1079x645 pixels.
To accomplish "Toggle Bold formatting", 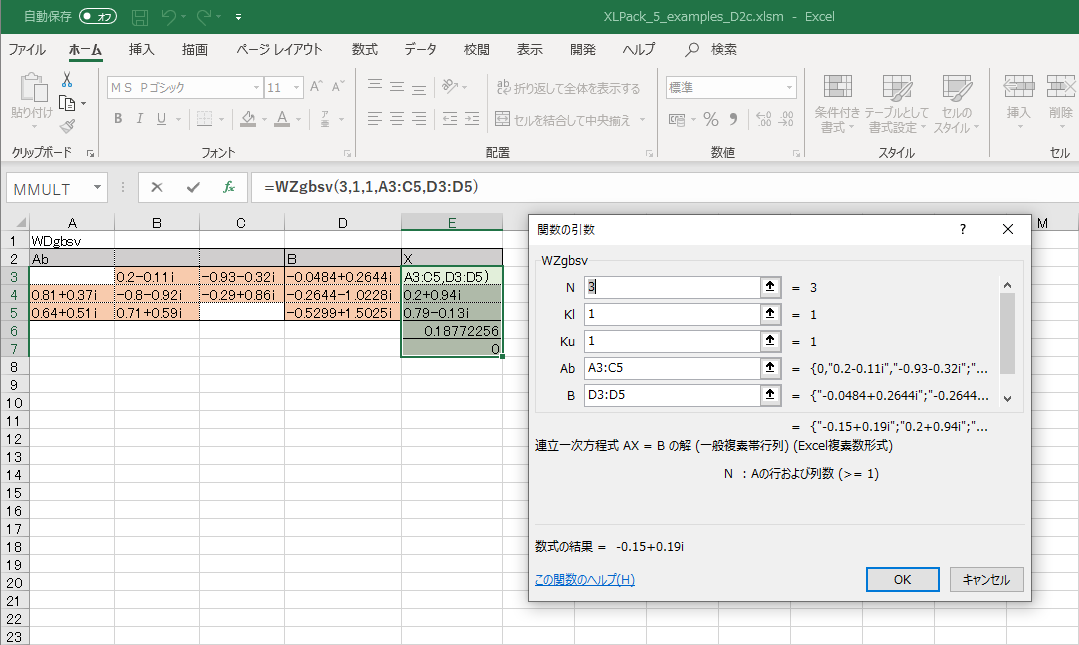I will 117,119.
